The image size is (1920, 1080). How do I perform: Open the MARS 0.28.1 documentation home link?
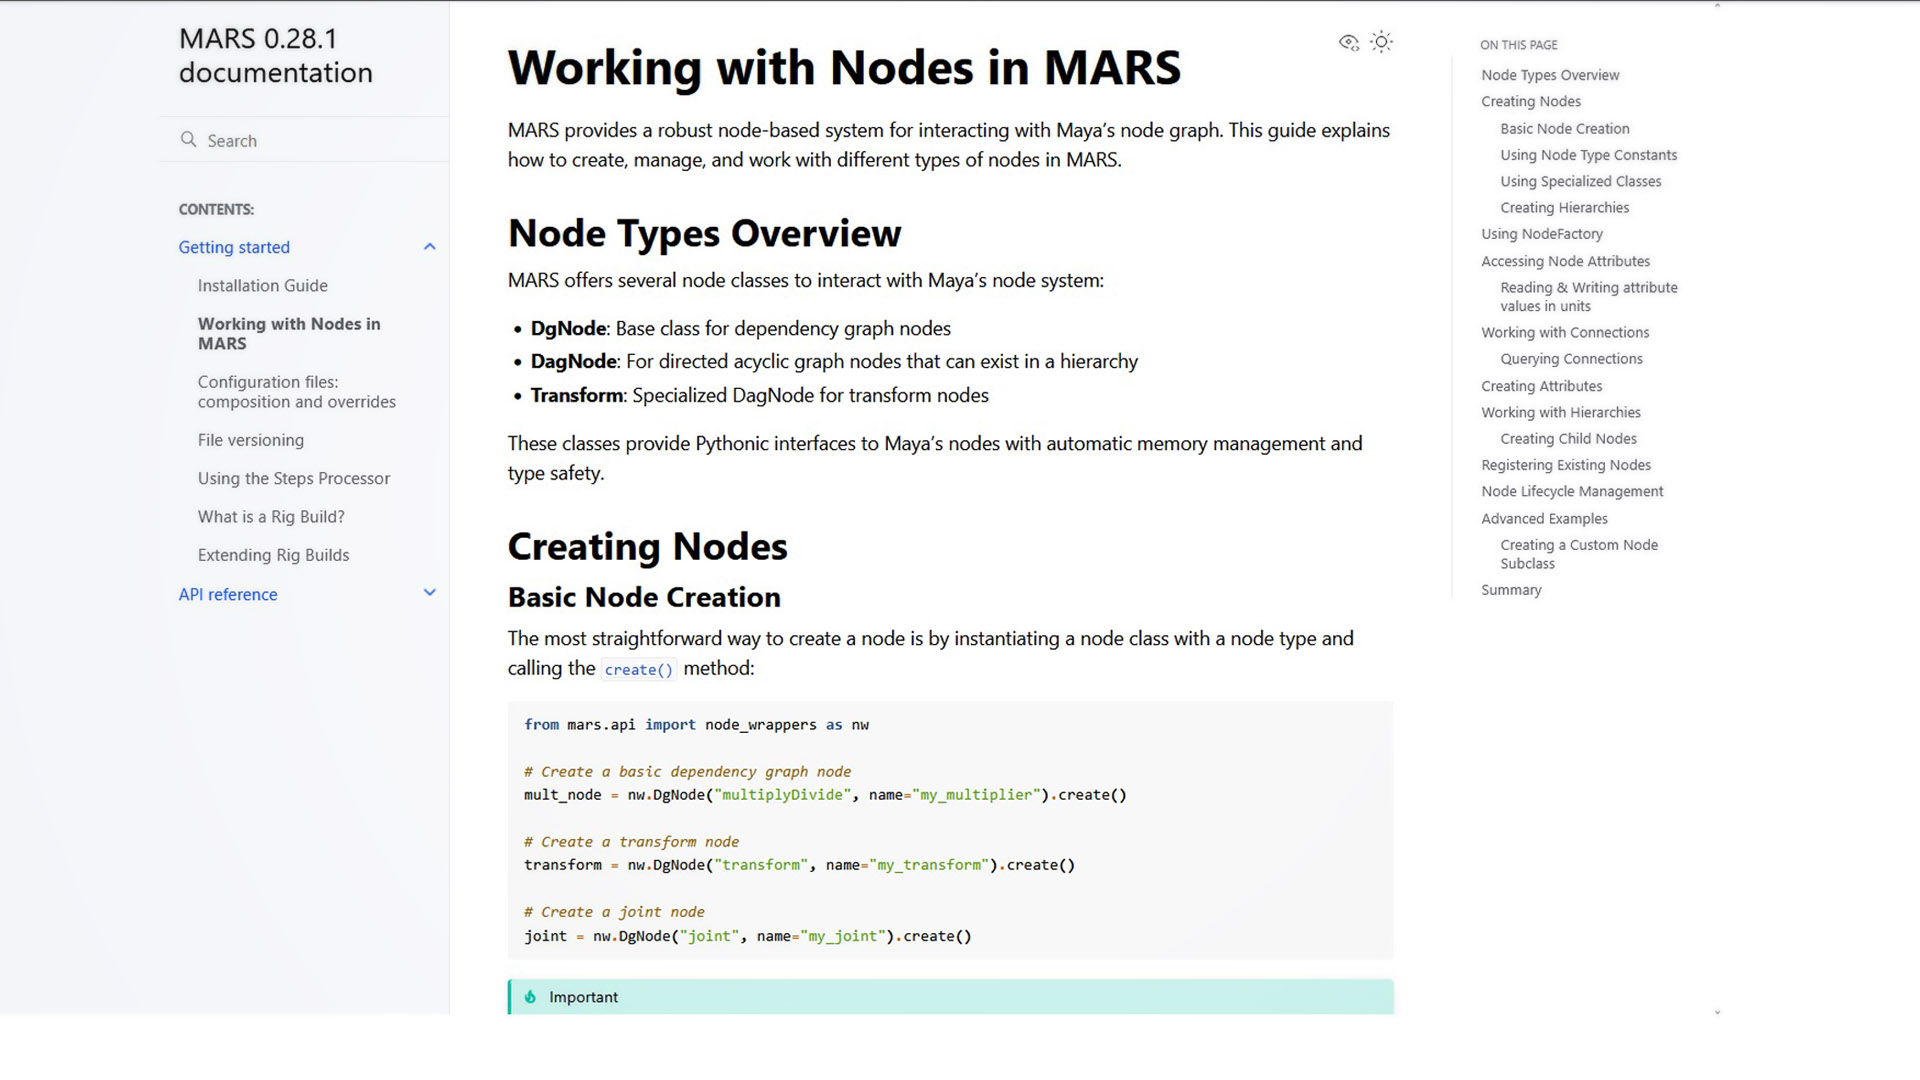(276, 55)
